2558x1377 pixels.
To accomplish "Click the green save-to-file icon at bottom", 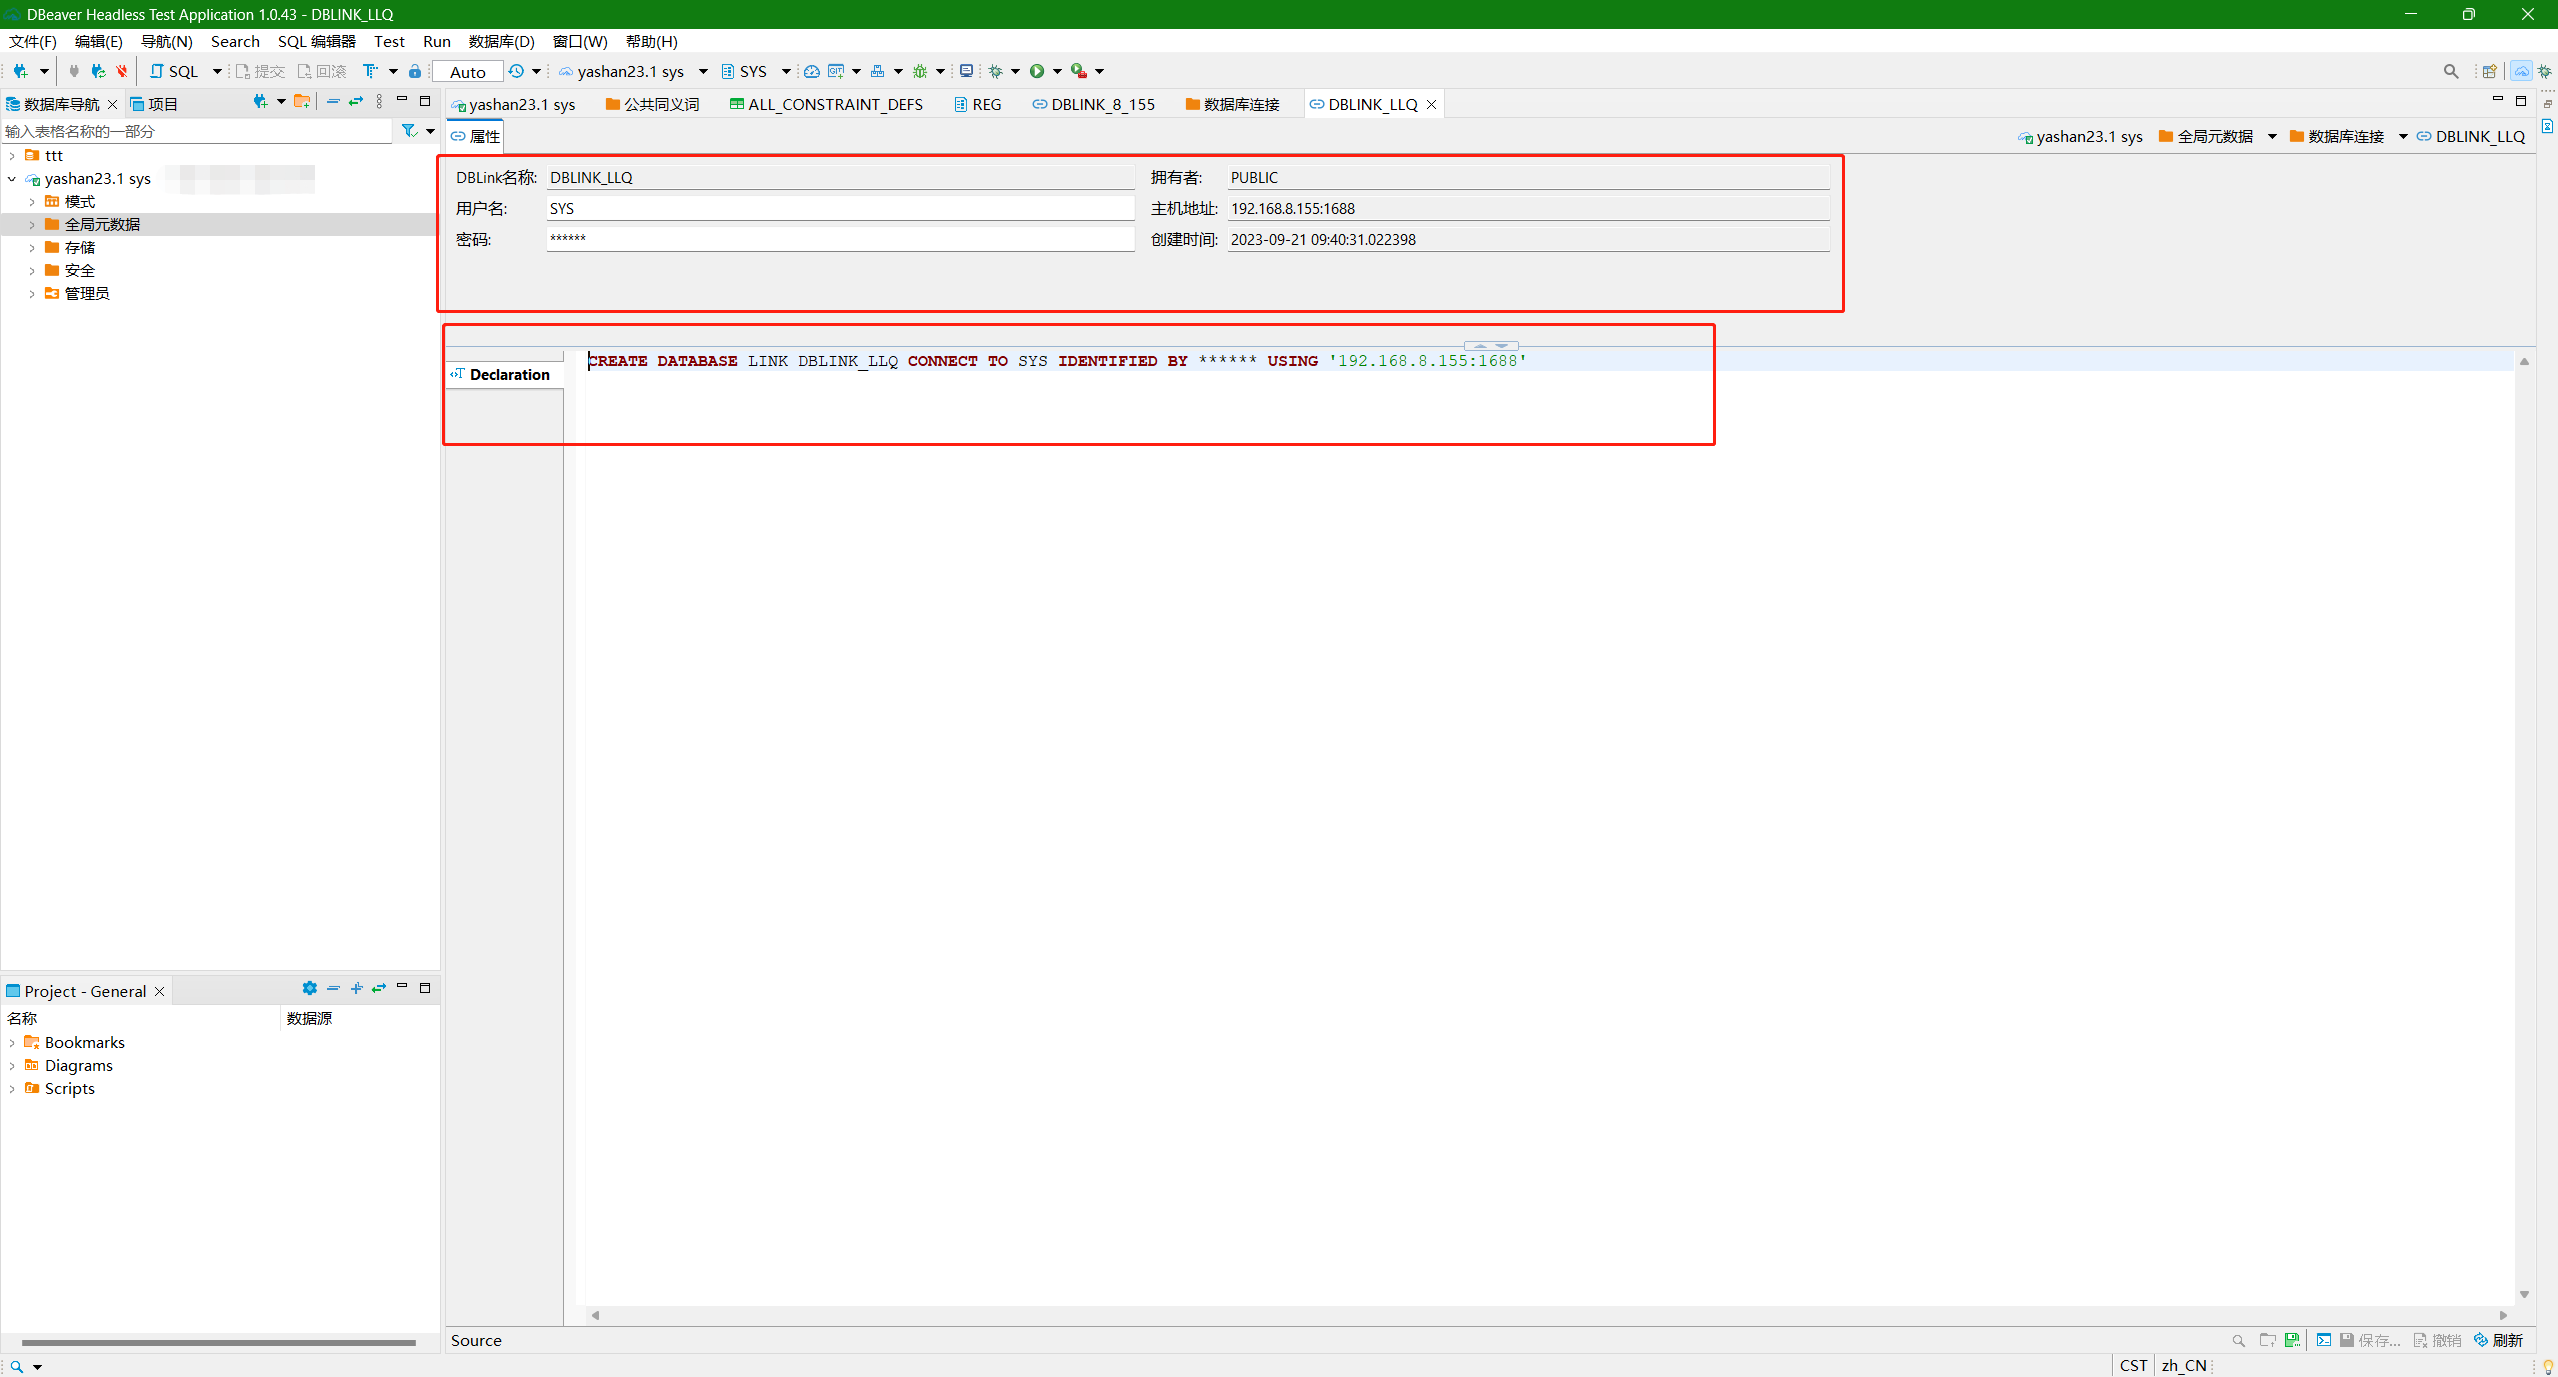I will pyautogui.click(x=2292, y=1340).
